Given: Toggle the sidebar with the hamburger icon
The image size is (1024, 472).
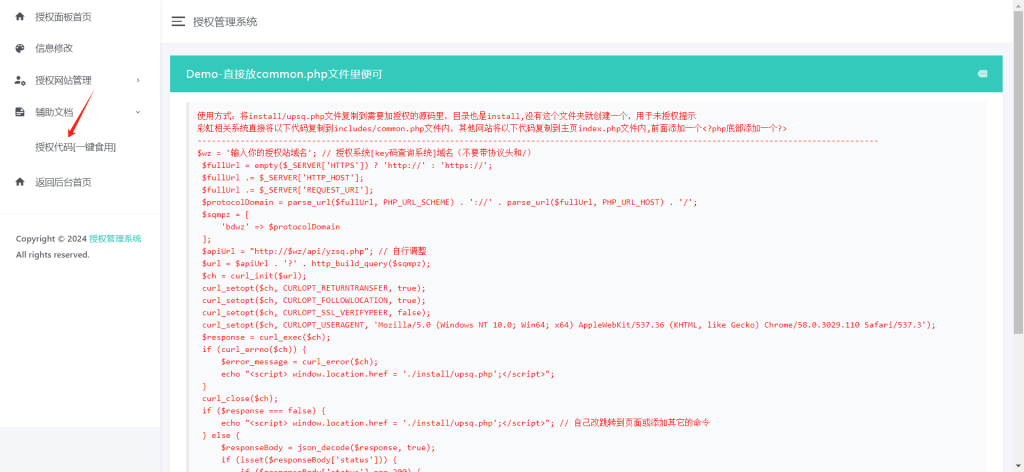Looking at the screenshot, I should 178,21.
